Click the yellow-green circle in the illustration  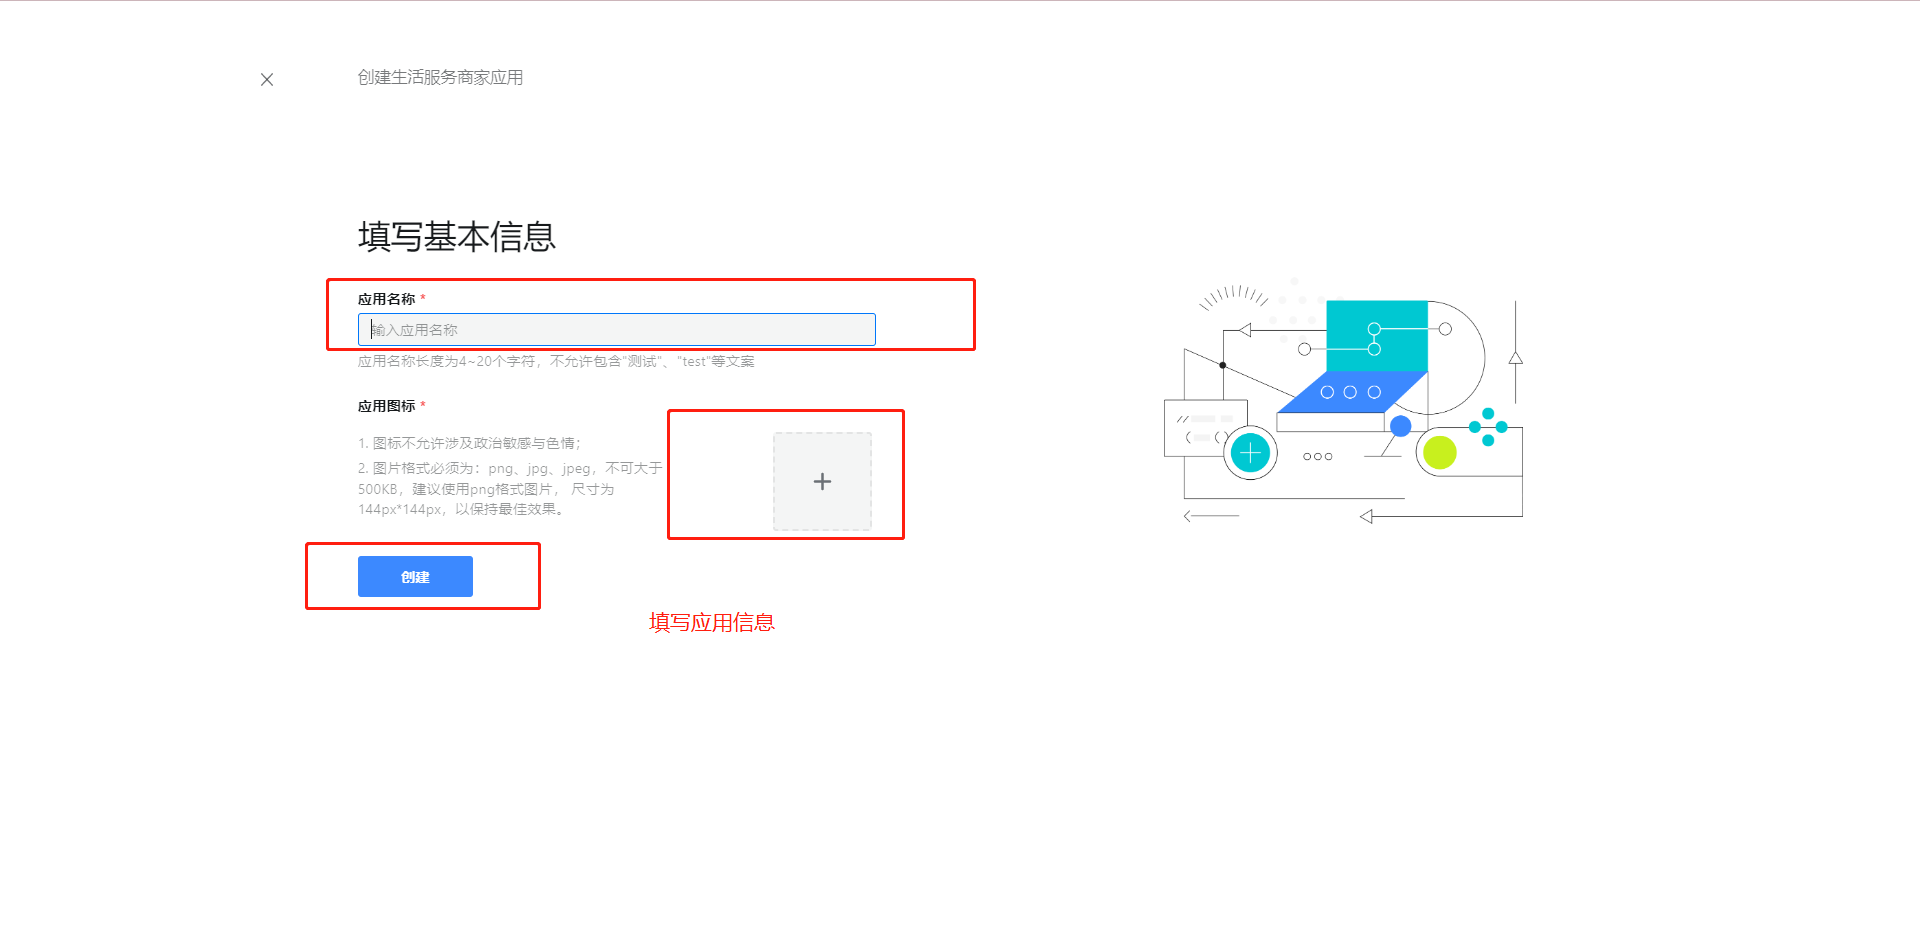1439,453
